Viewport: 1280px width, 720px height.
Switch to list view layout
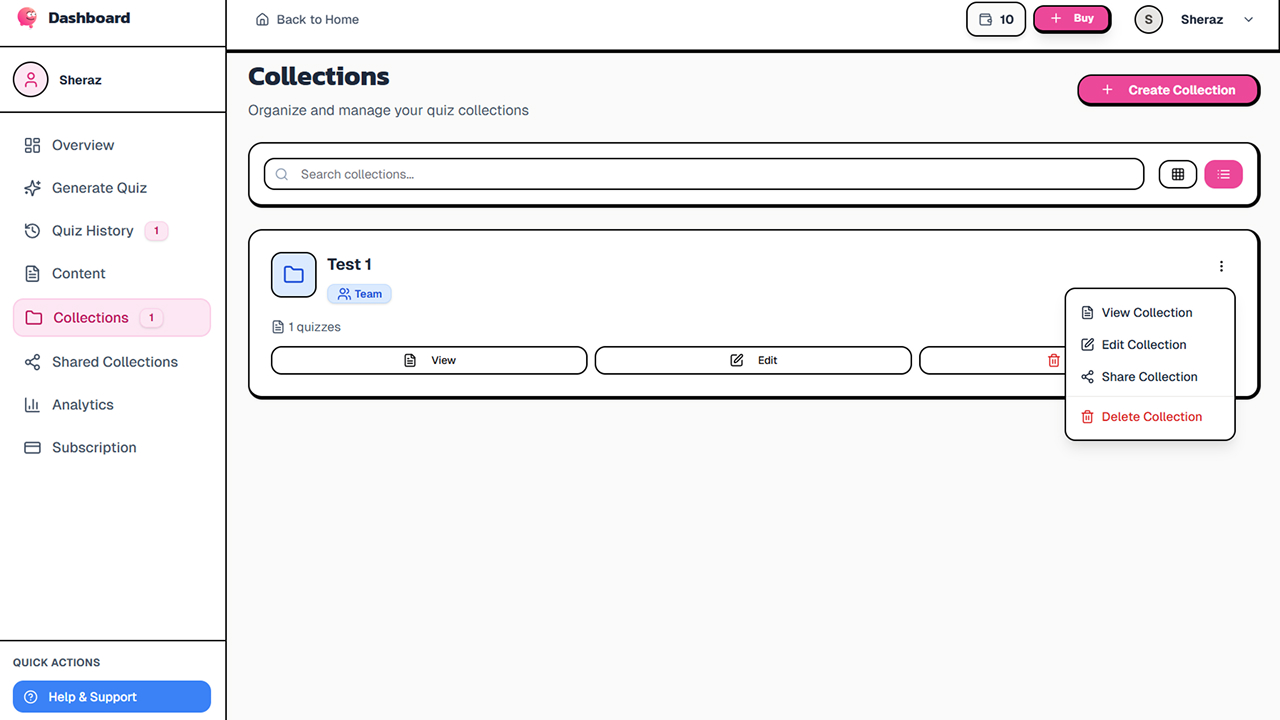click(1223, 174)
